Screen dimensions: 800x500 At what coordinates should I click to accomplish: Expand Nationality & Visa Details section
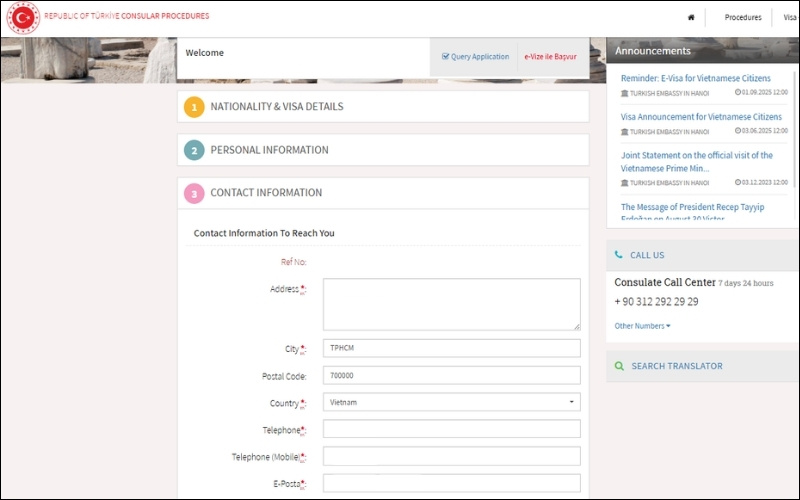(x=277, y=107)
